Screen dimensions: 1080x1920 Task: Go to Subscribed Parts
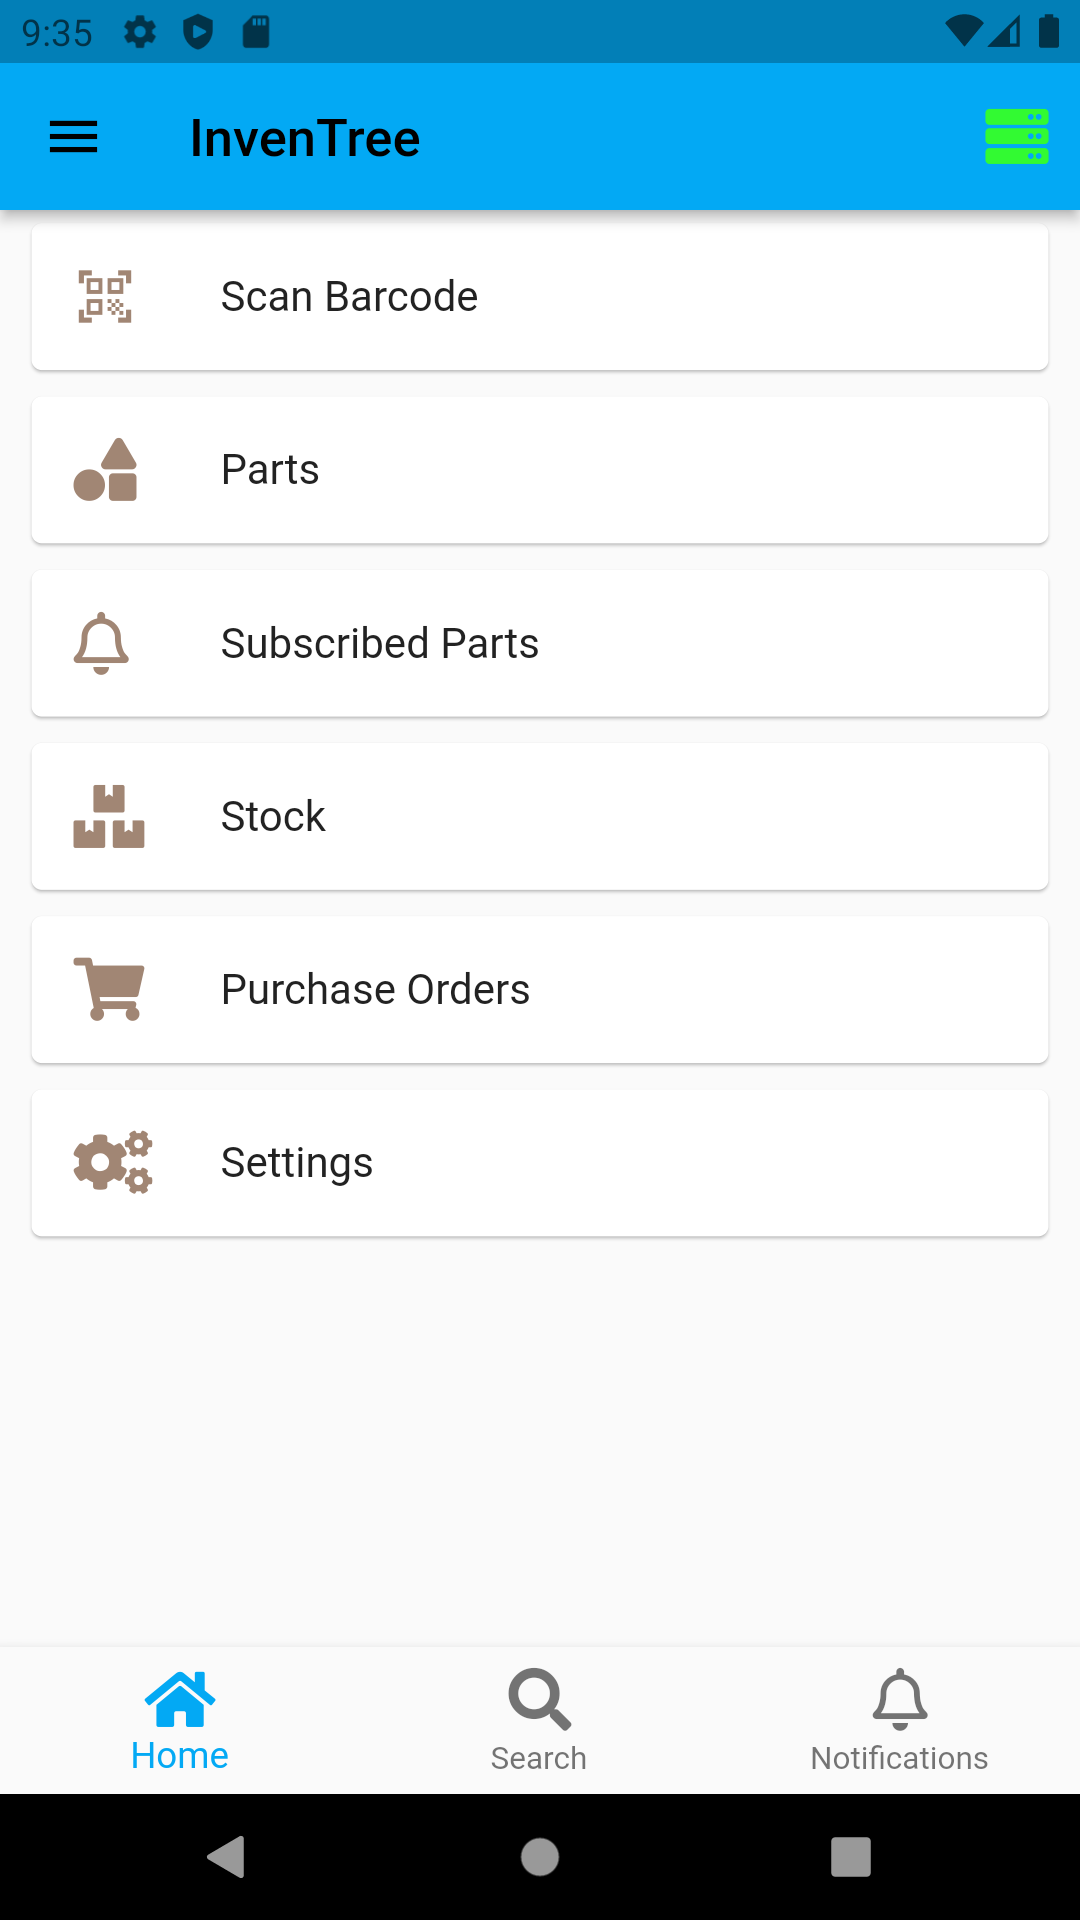(540, 643)
